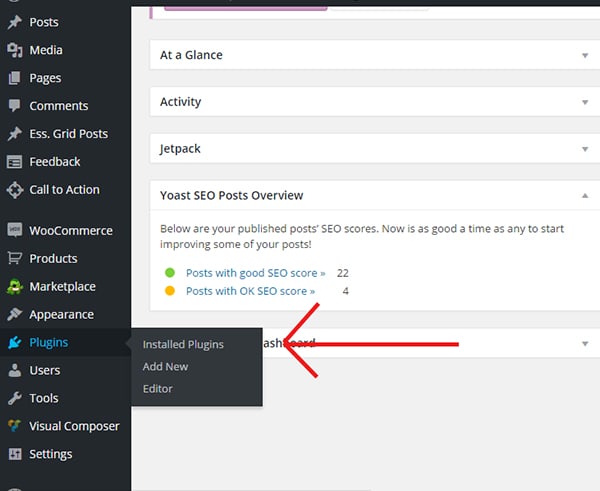
Task: Click the Plugins plug icon
Action: [x=15, y=343]
